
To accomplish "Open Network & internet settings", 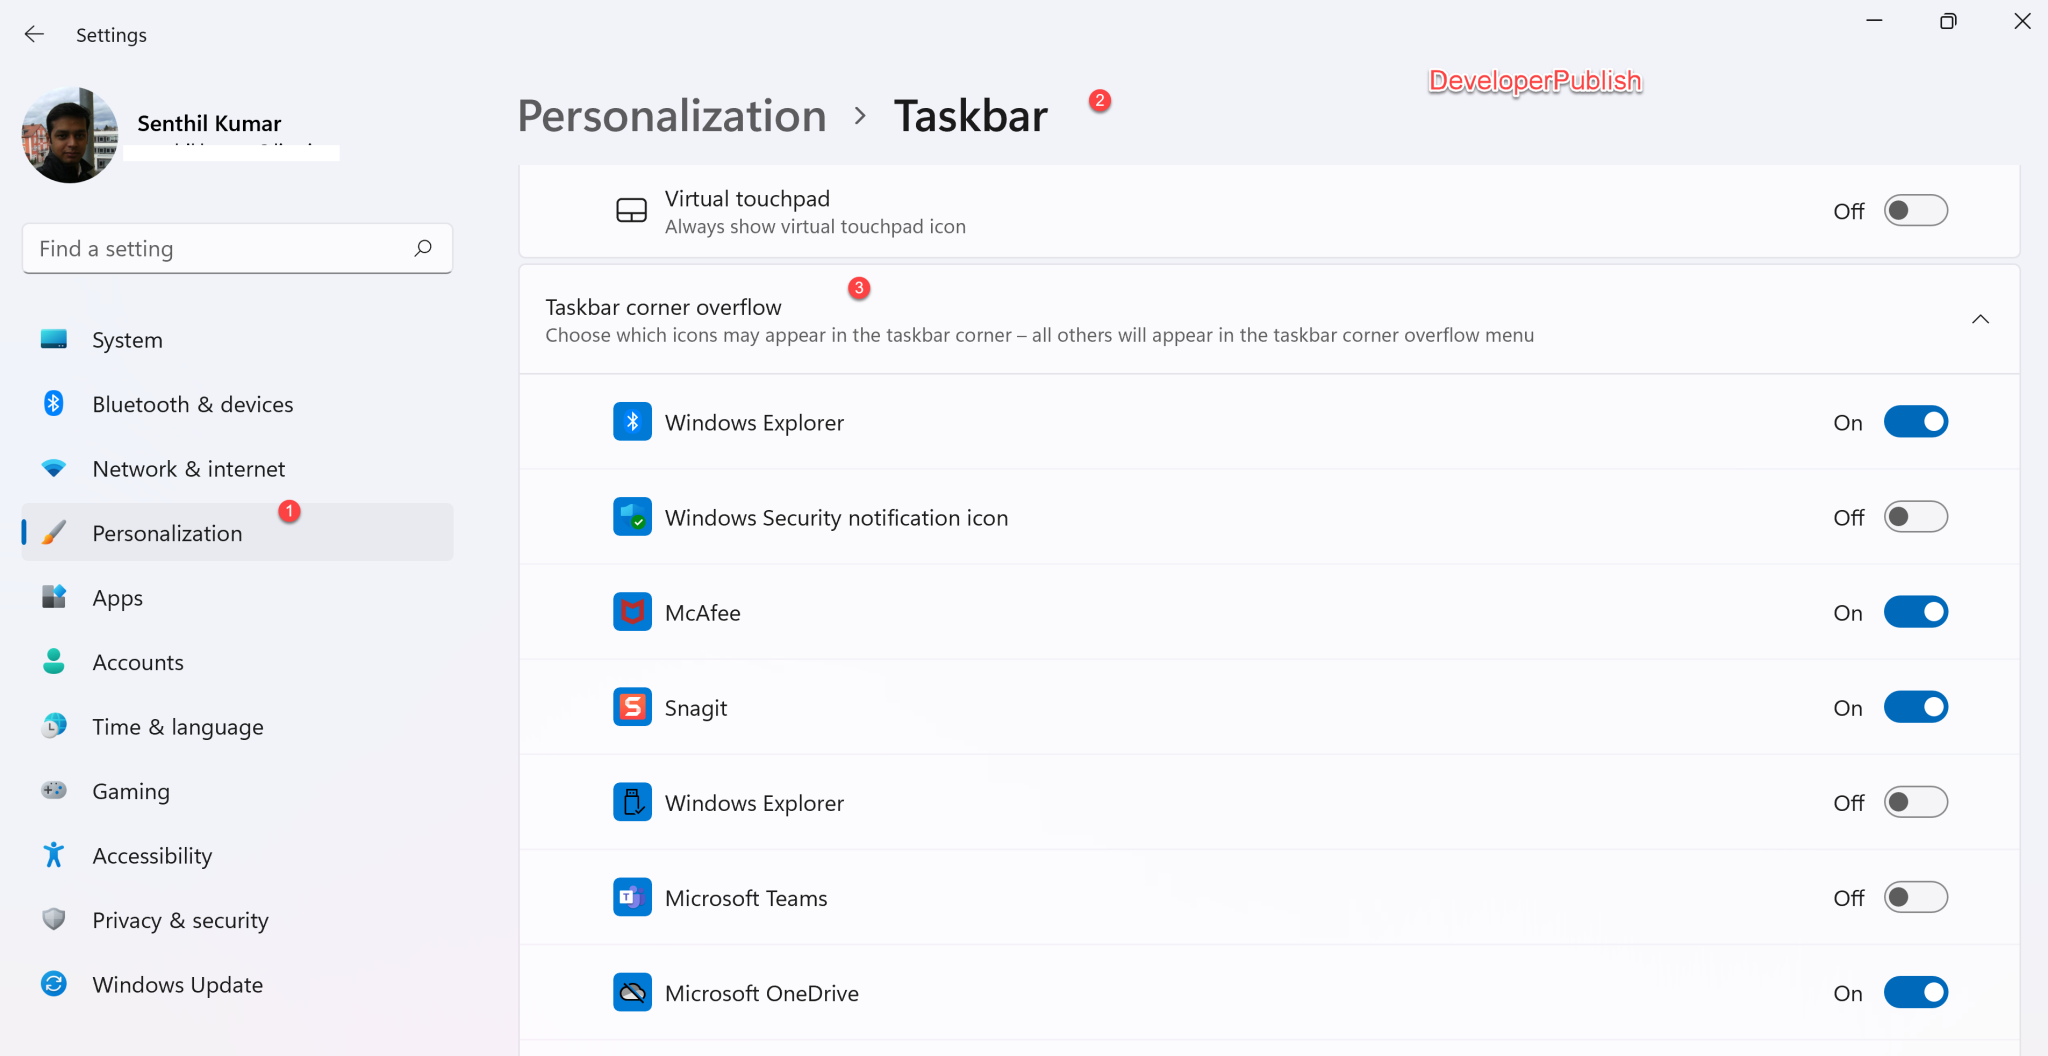I will tap(189, 468).
